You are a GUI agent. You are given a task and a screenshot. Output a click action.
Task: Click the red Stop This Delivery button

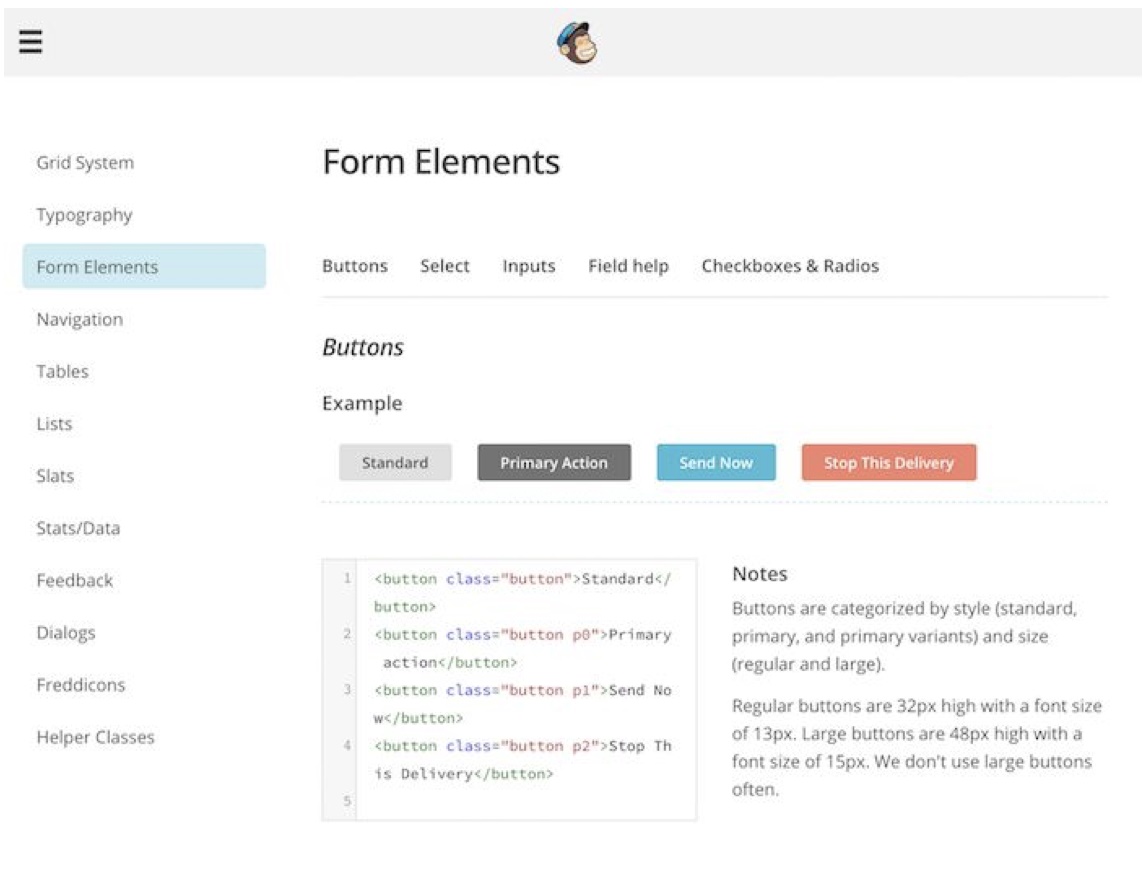tap(889, 463)
